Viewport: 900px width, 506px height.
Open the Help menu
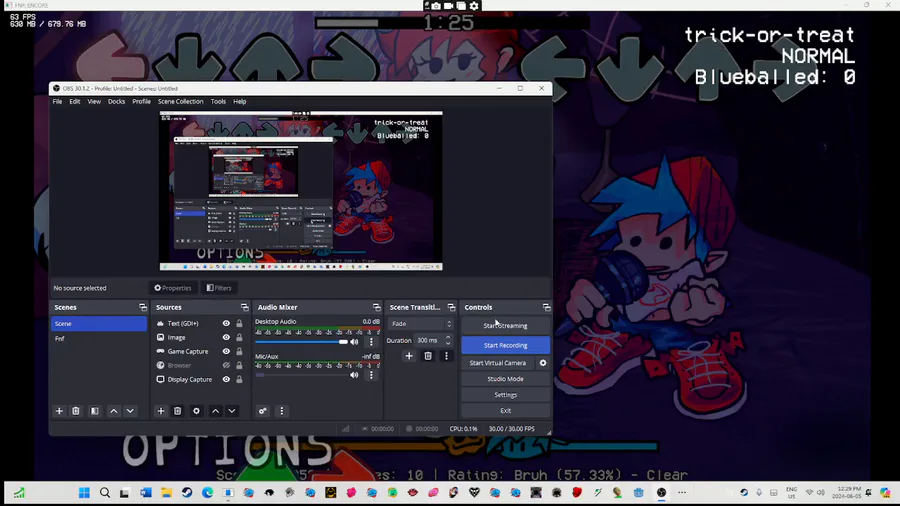coord(239,102)
